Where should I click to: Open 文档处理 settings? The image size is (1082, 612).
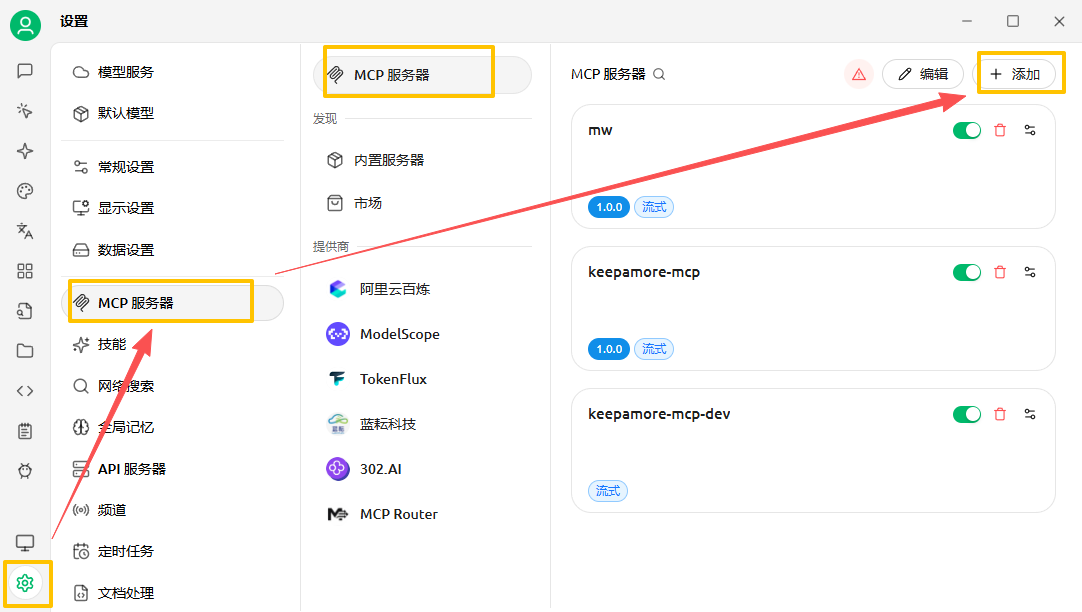tap(173, 593)
